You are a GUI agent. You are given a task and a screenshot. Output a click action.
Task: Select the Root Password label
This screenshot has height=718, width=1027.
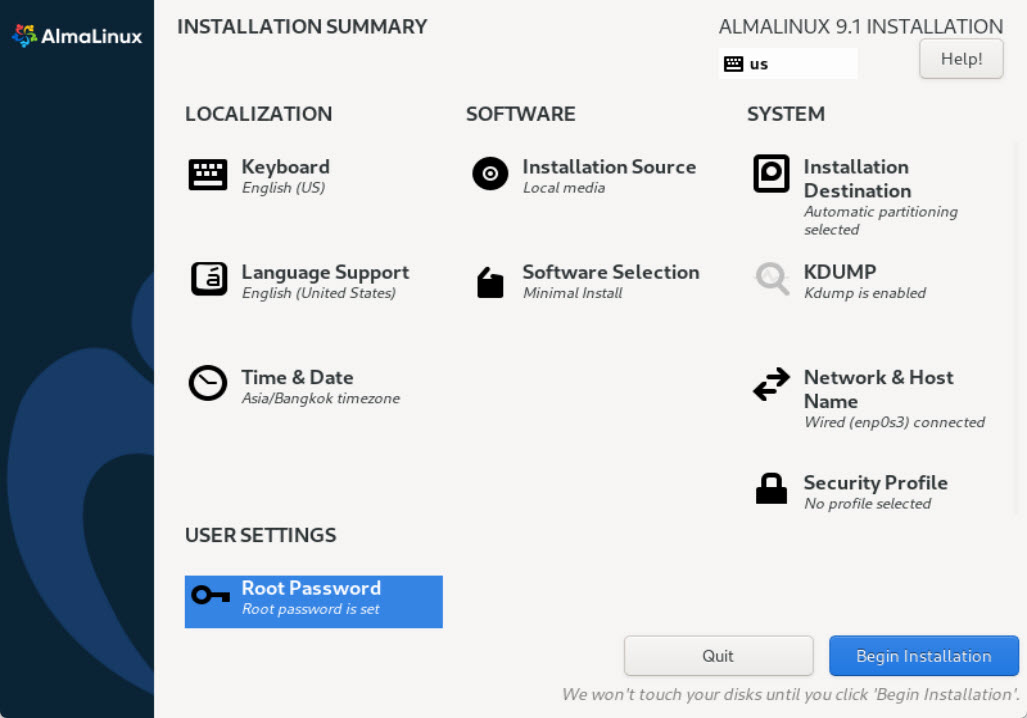(311, 588)
